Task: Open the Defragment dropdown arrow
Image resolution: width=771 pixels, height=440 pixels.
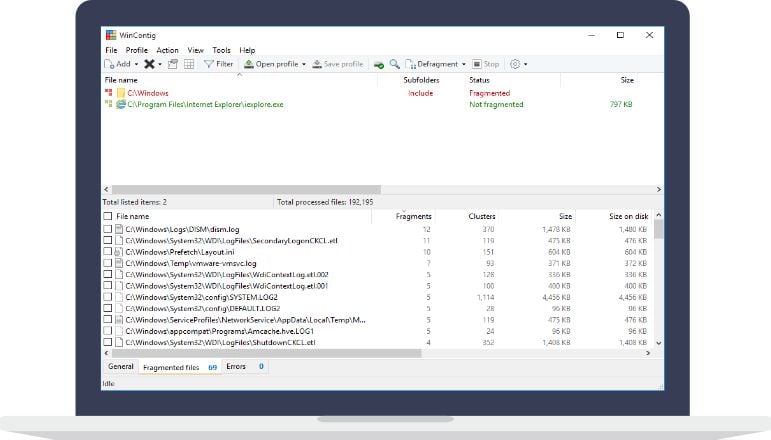Action: (464, 64)
